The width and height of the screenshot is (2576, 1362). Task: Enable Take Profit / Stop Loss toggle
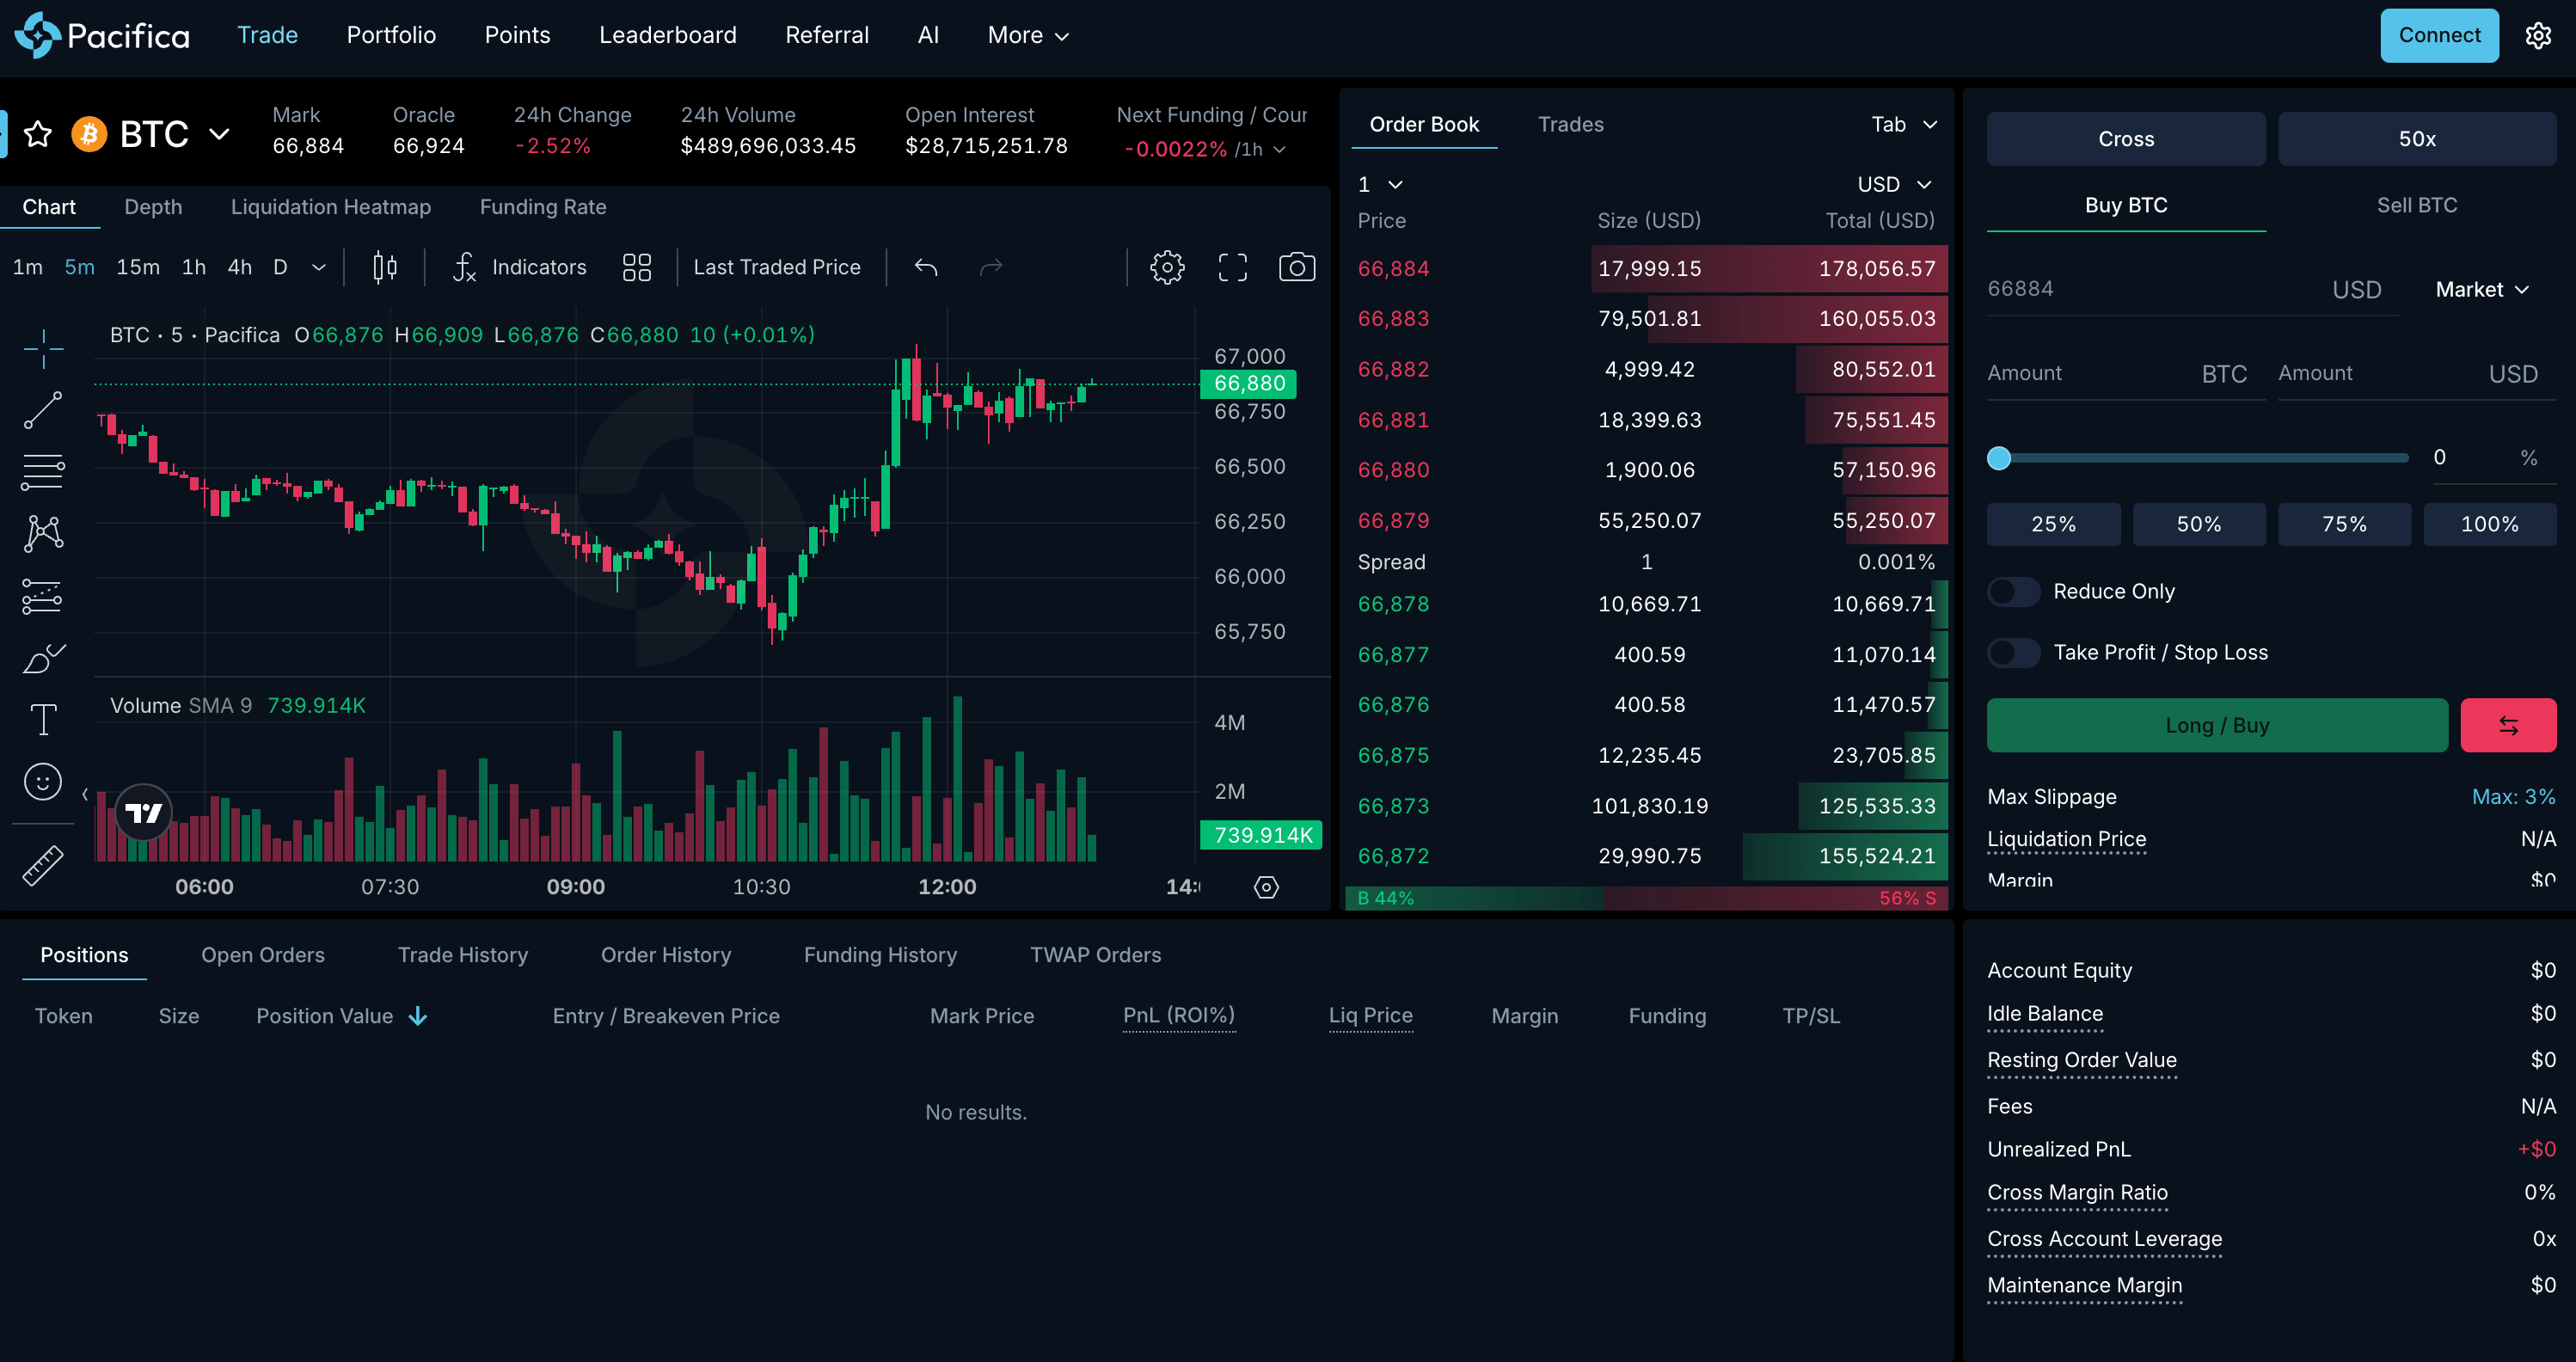tap(2013, 652)
